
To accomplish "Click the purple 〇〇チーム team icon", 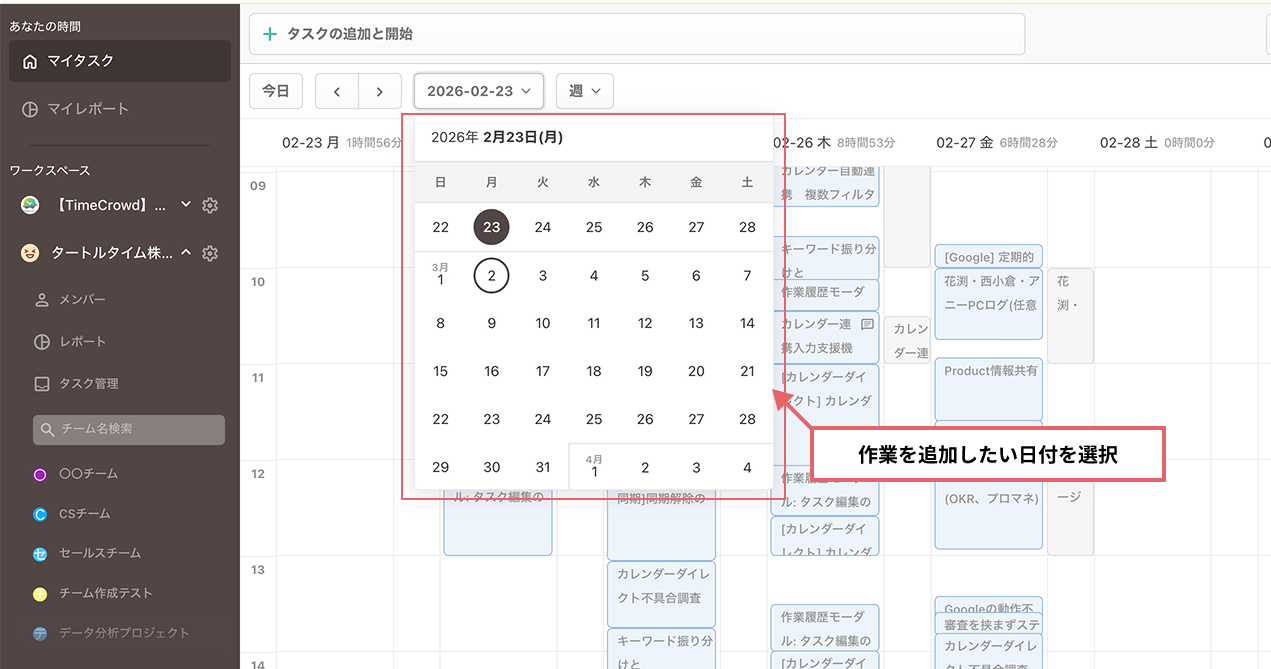I will [40, 474].
